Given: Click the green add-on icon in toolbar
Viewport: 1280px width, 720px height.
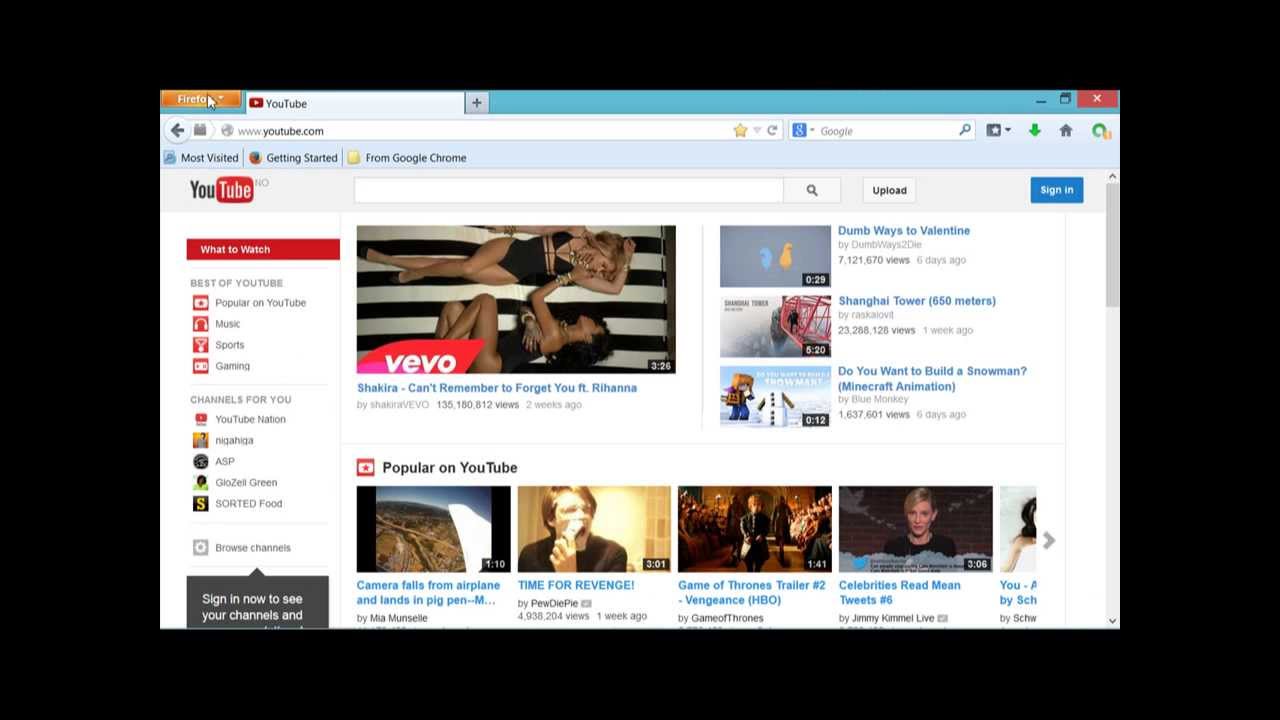Looking at the screenshot, I should tap(1100, 131).
